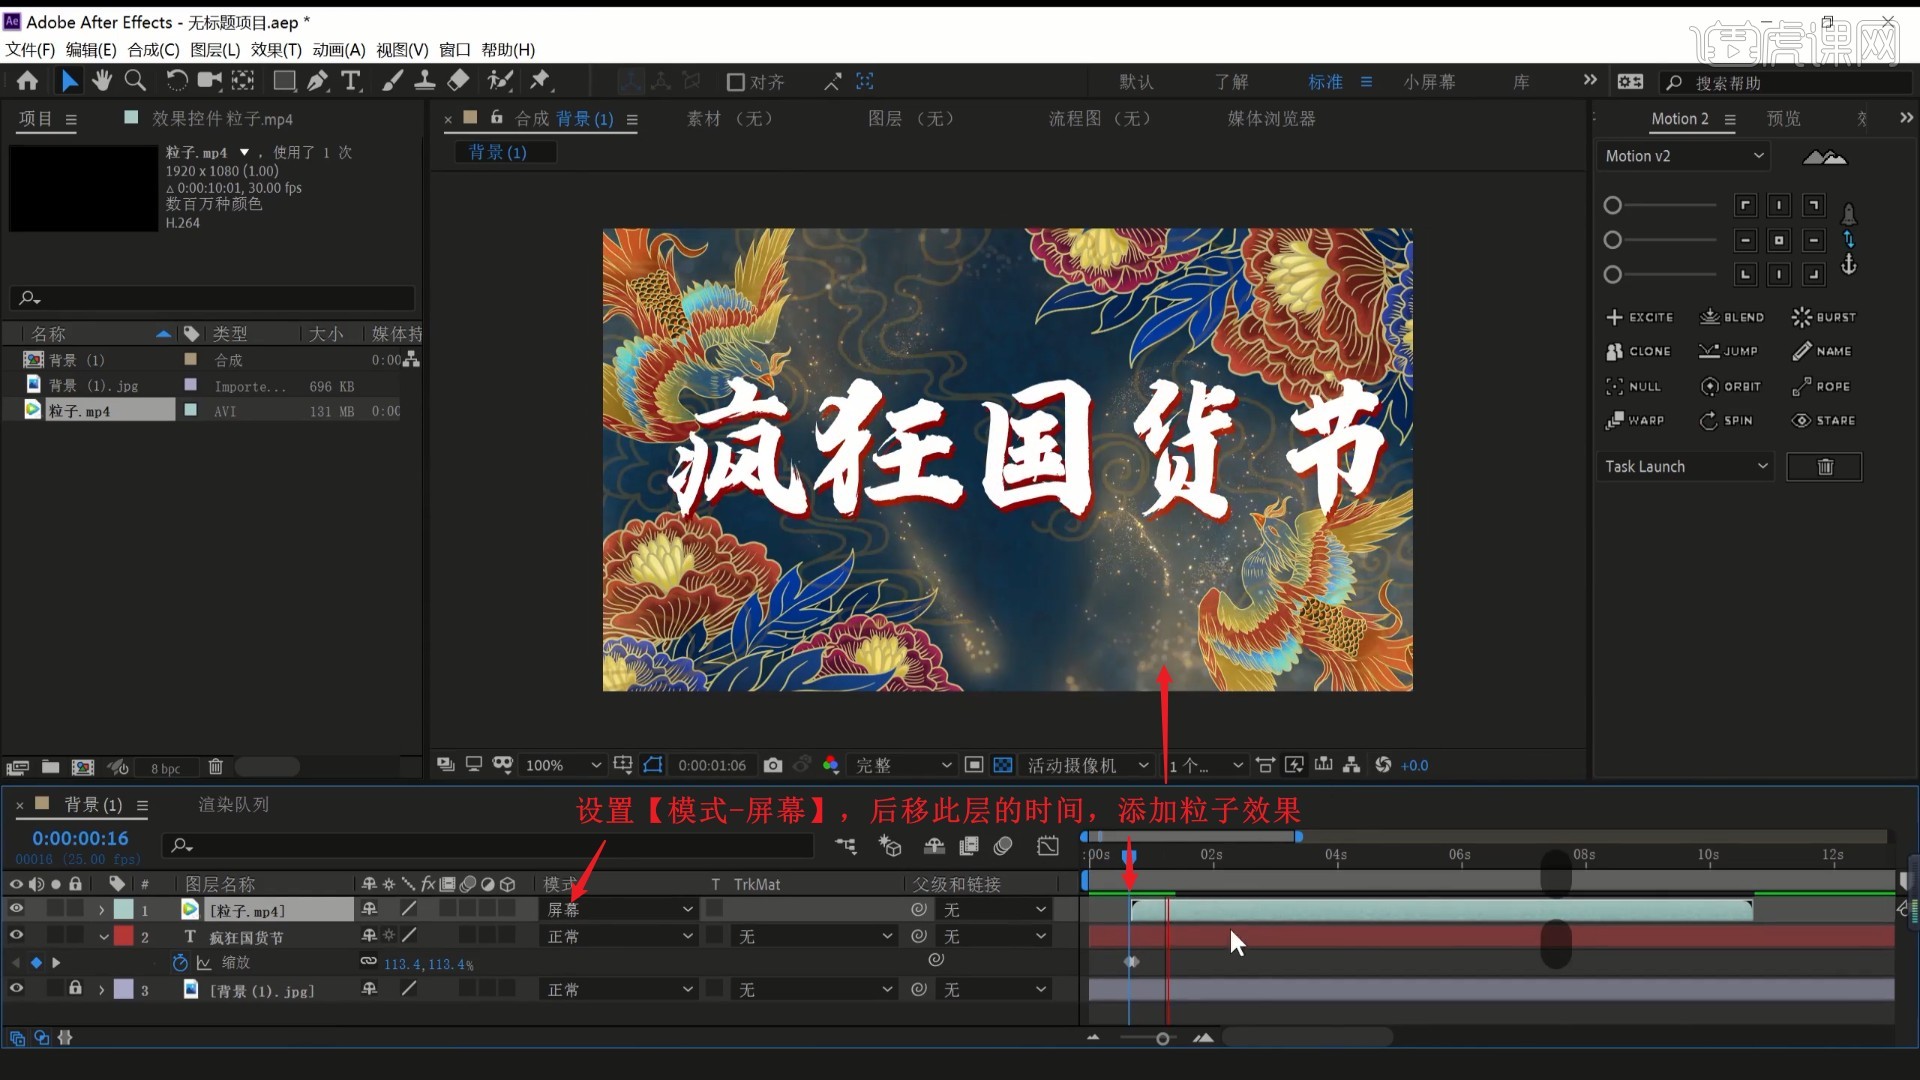1920x1080 pixels.
Task: Select the Type text tool
Action: 351,81
